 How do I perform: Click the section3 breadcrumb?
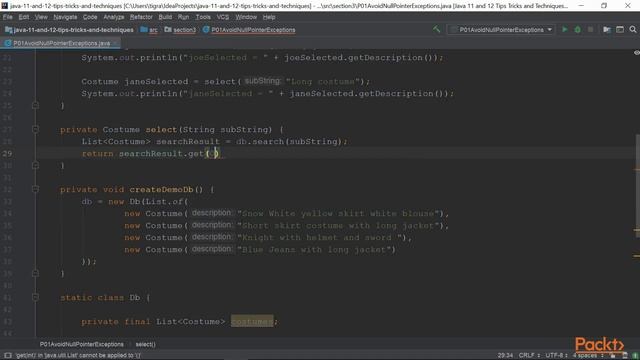184,30
